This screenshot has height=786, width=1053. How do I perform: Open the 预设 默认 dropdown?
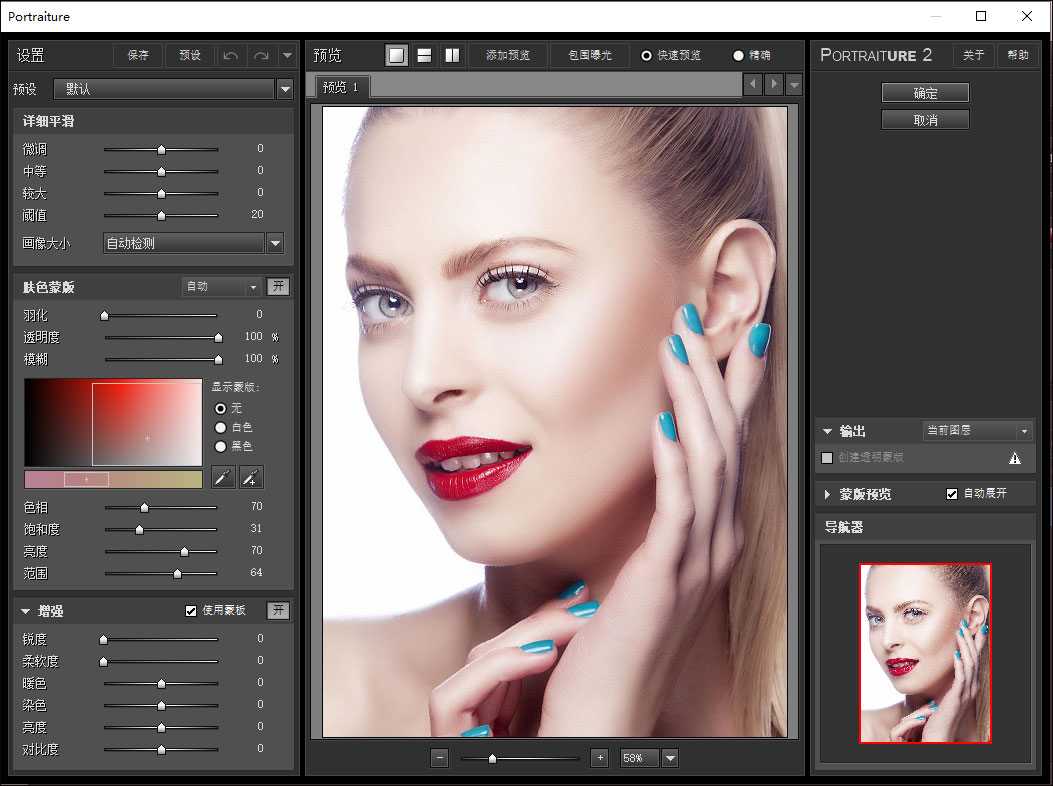pyautogui.click(x=285, y=89)
